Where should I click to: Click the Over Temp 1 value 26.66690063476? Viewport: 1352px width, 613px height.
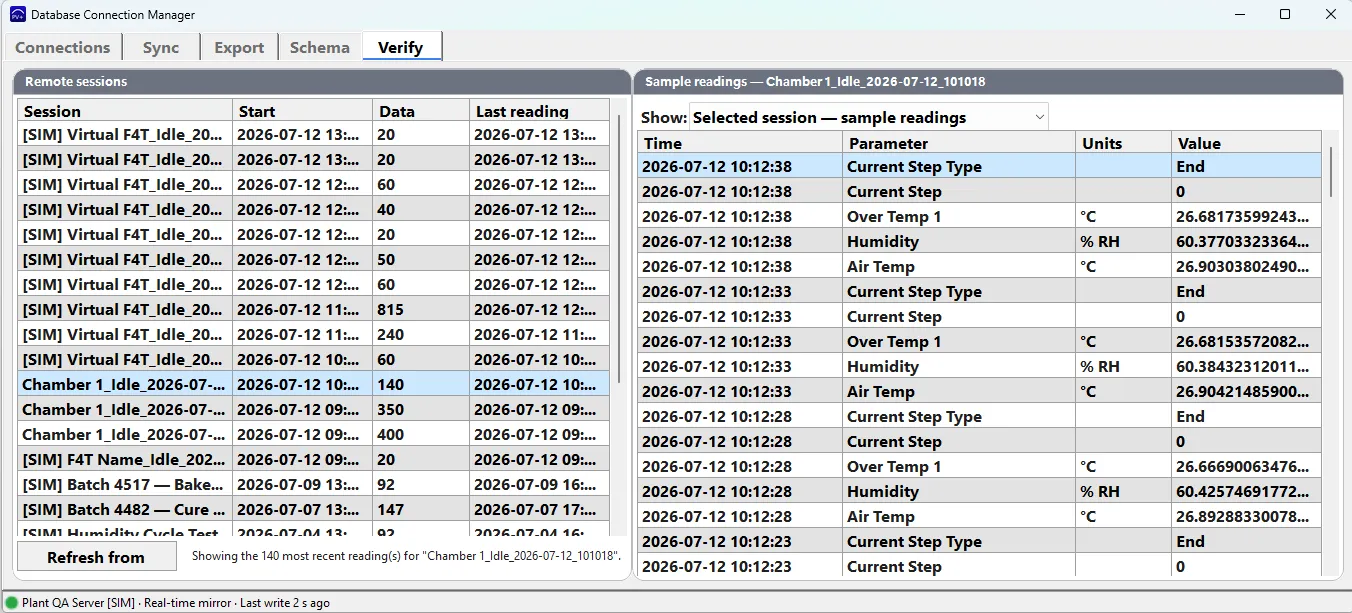point(1246,466)
